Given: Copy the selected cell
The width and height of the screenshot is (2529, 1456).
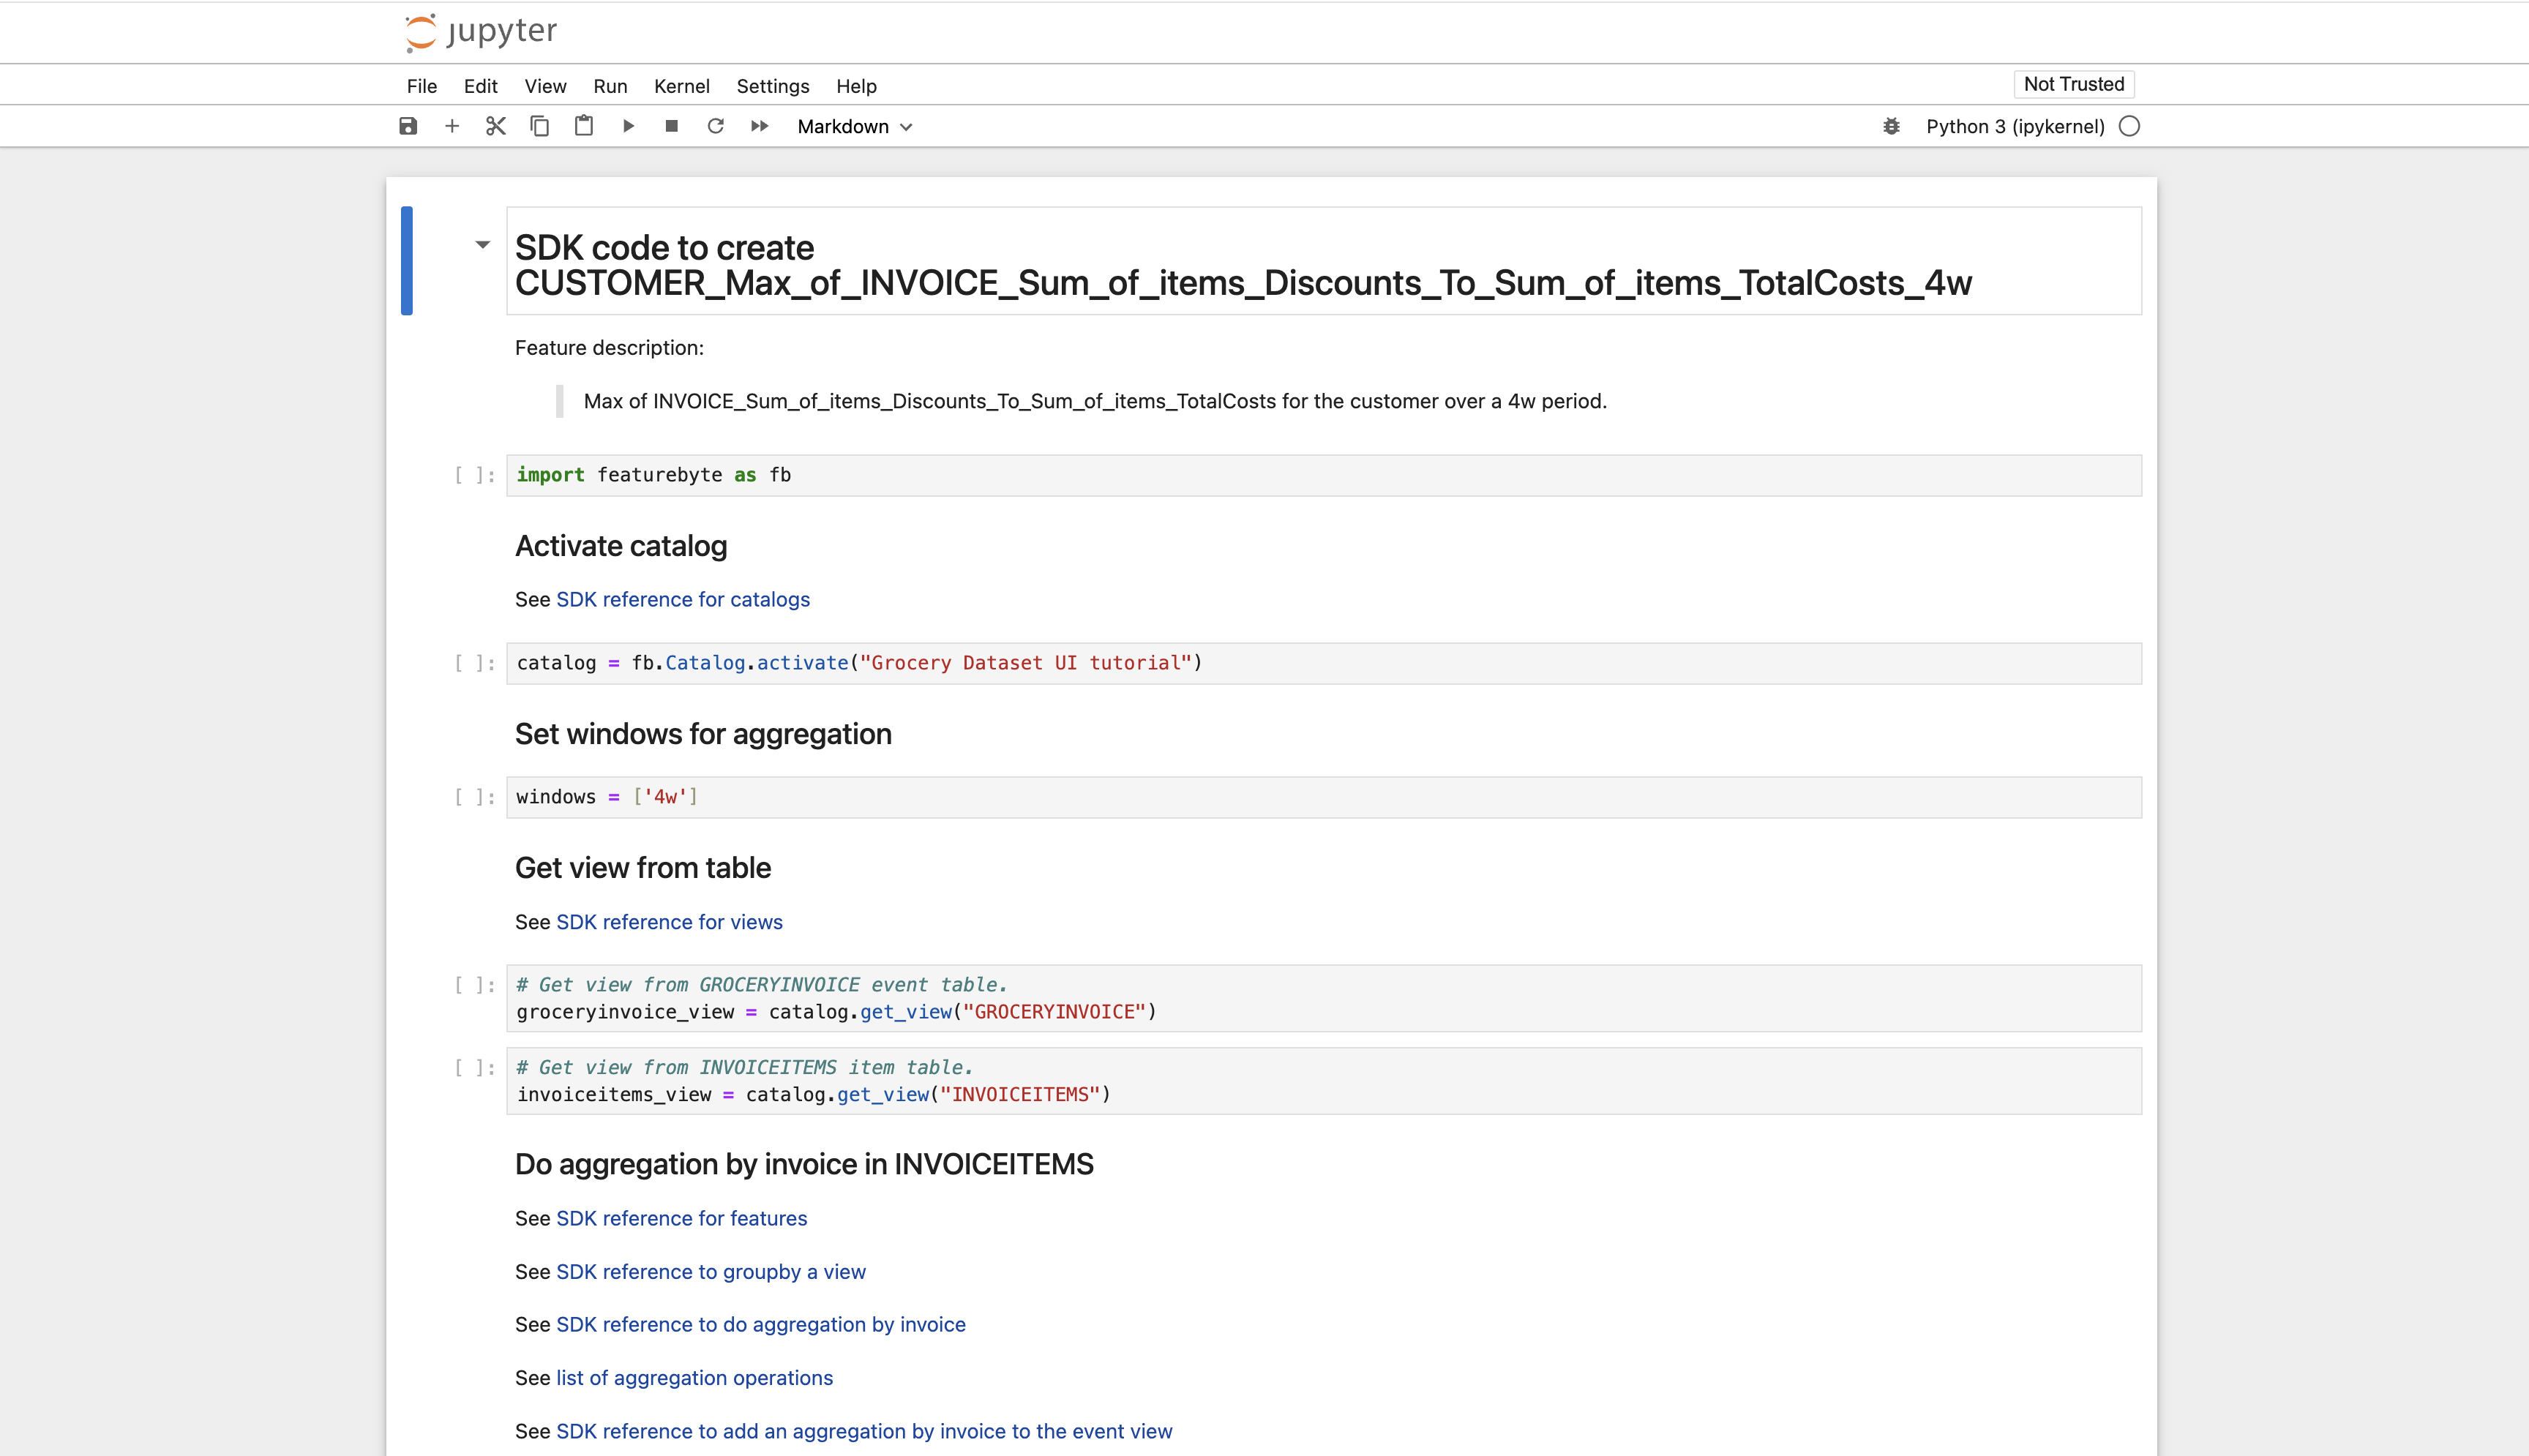Looking at the screenshot, I should pos(540,126).
